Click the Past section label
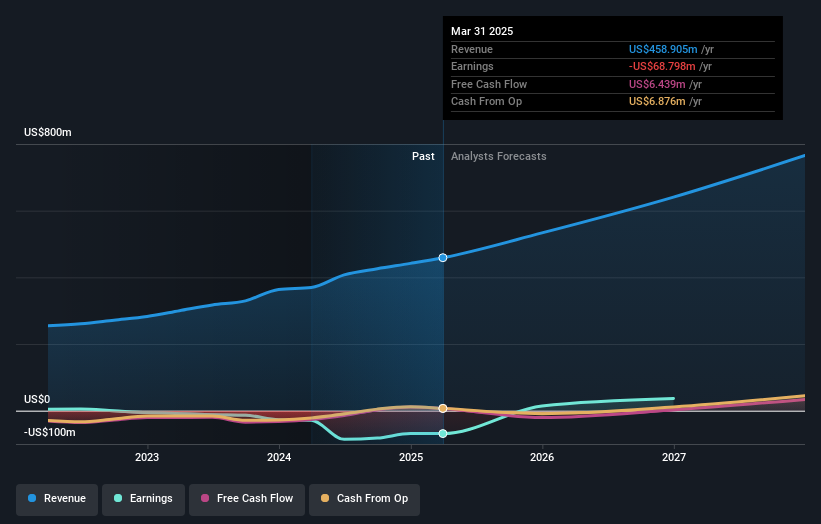Viewport: 821px width, 524px height. coord(423,156)
